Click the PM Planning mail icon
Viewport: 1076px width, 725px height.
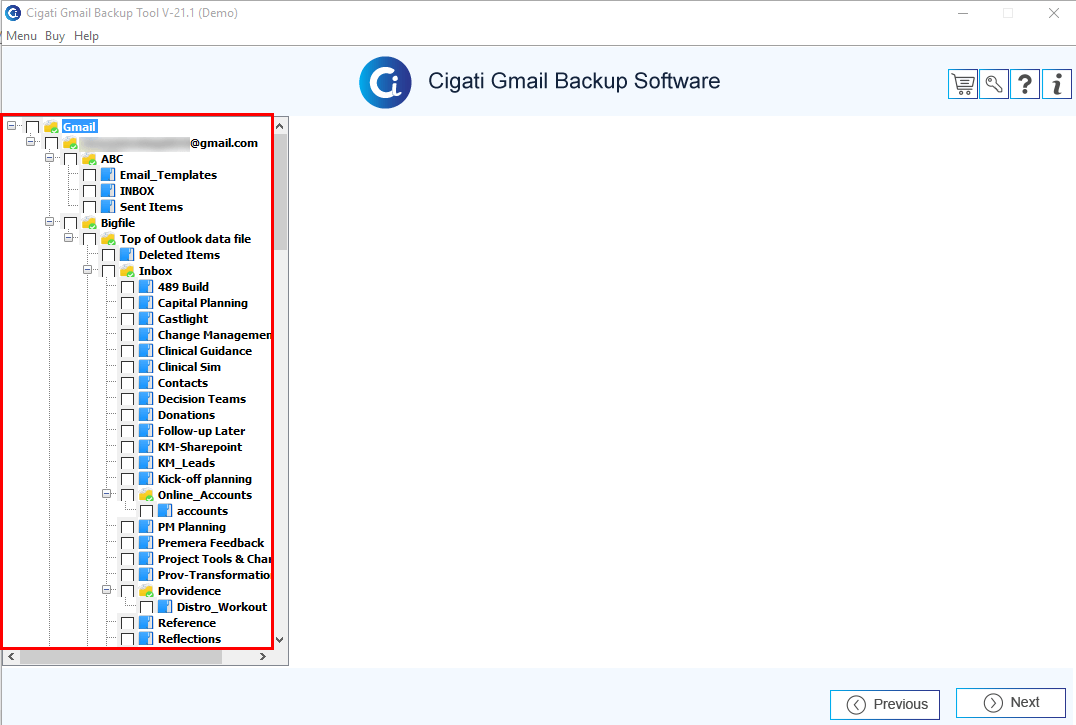click(x=146, y=527)
